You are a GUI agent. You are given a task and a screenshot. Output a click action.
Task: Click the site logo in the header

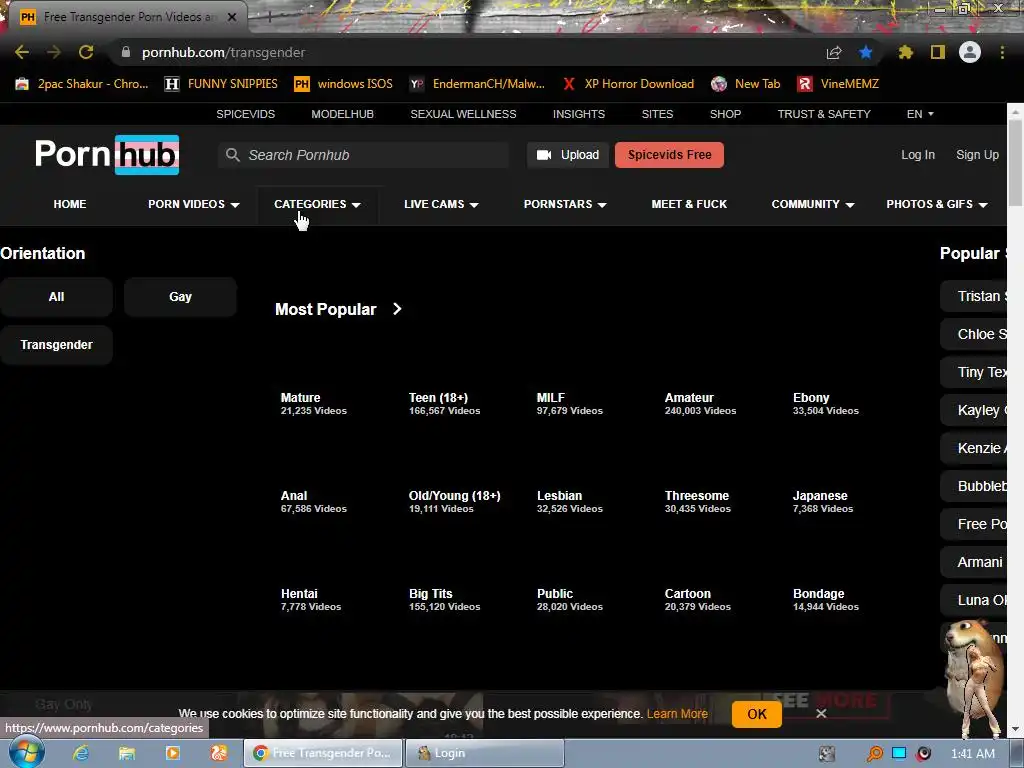click(x=107, y=155)
